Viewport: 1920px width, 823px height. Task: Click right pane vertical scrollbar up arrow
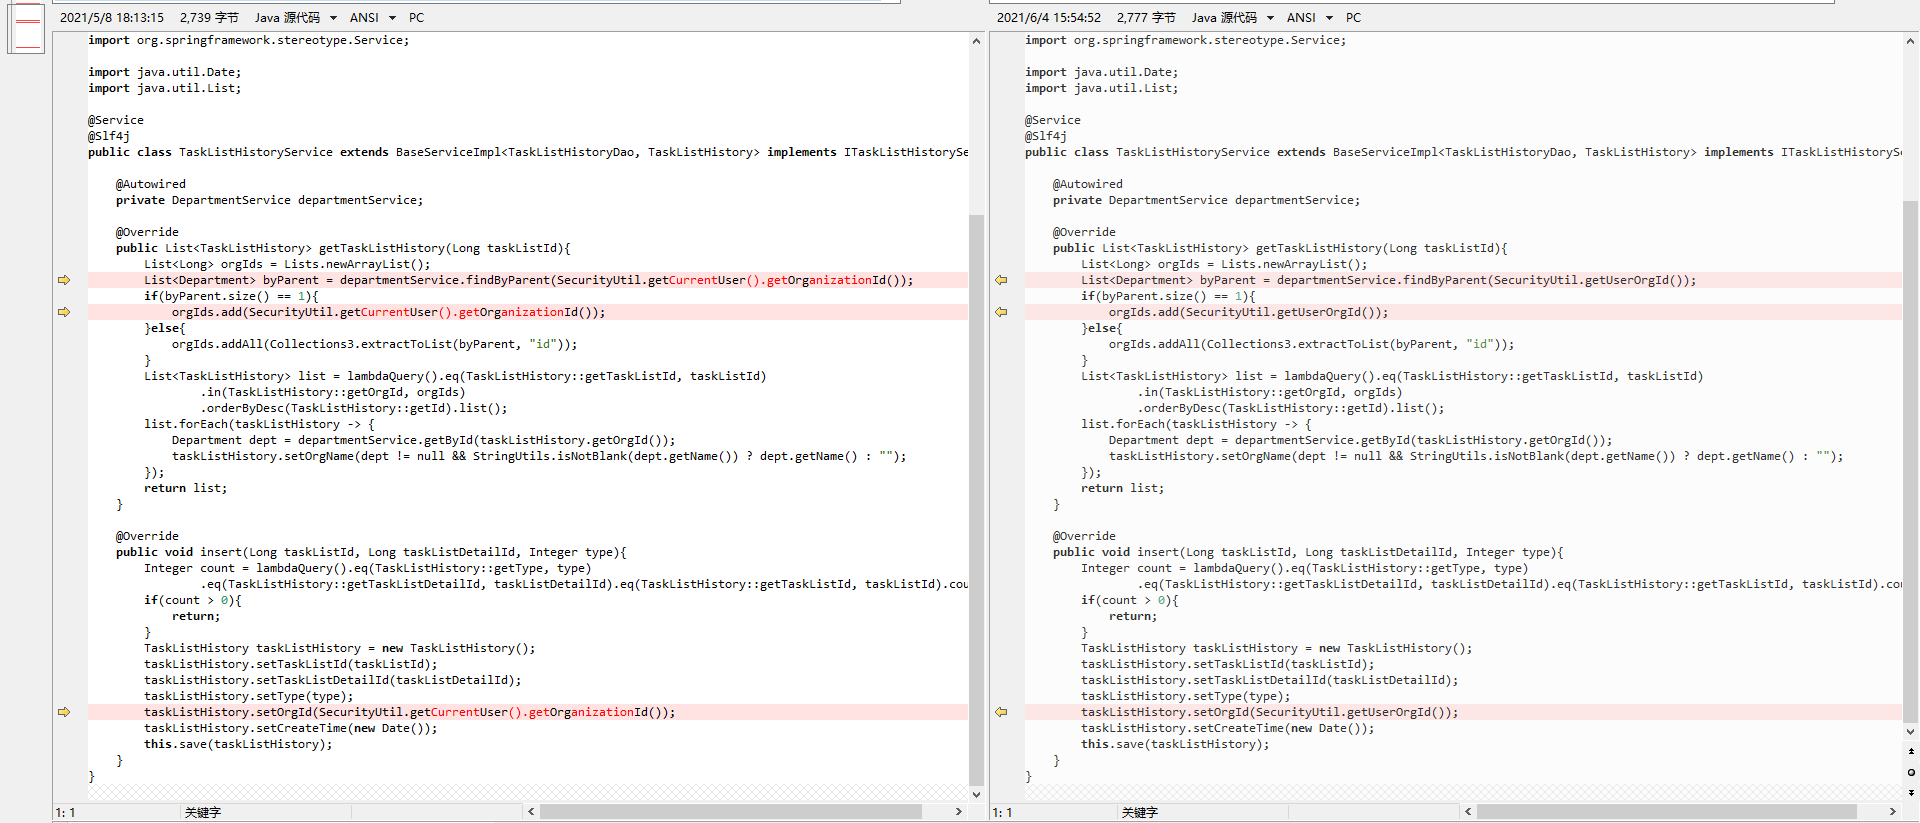(x=1911, y=41)
